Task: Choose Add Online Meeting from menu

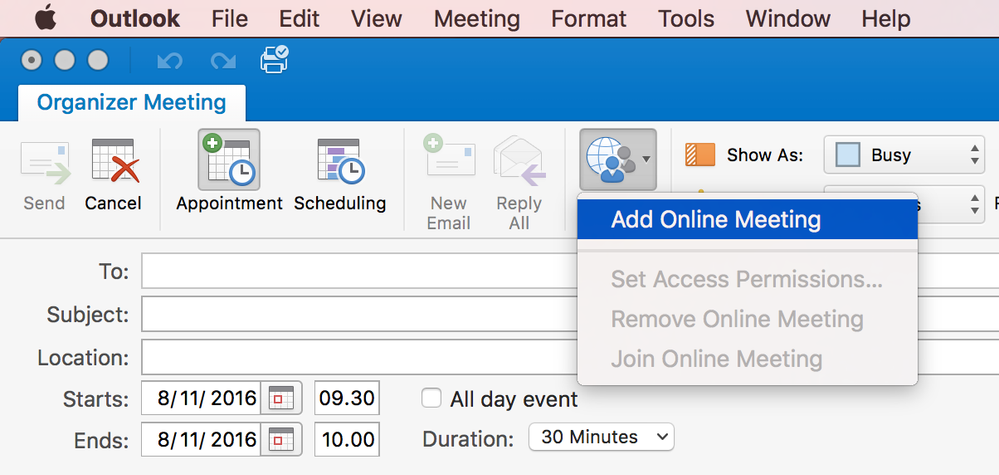Action: point(747,220)
